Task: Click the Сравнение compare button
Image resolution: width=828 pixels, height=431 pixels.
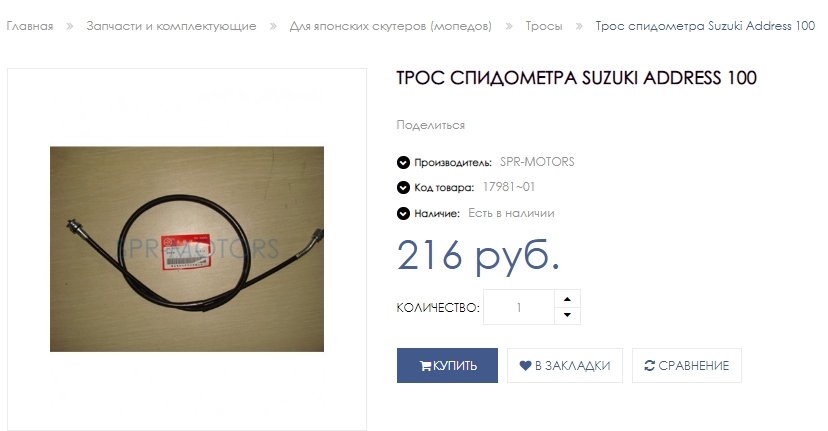Action: (687, 365)
